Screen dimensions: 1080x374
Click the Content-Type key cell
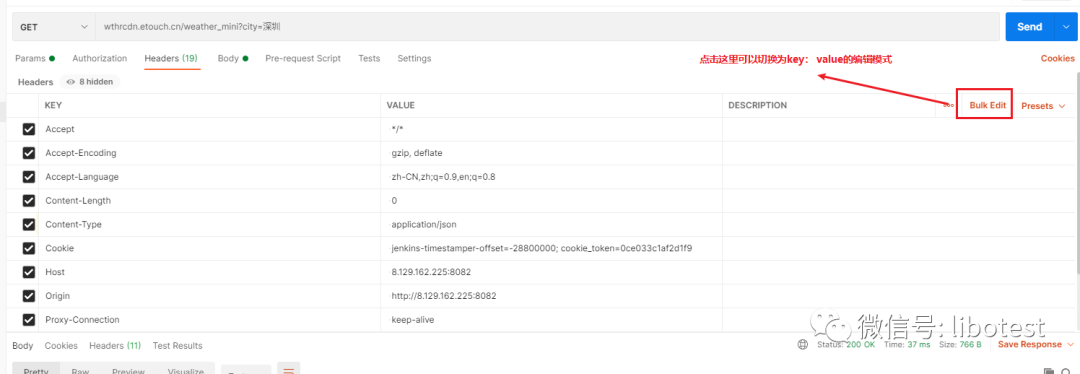(x=209, y=225)
